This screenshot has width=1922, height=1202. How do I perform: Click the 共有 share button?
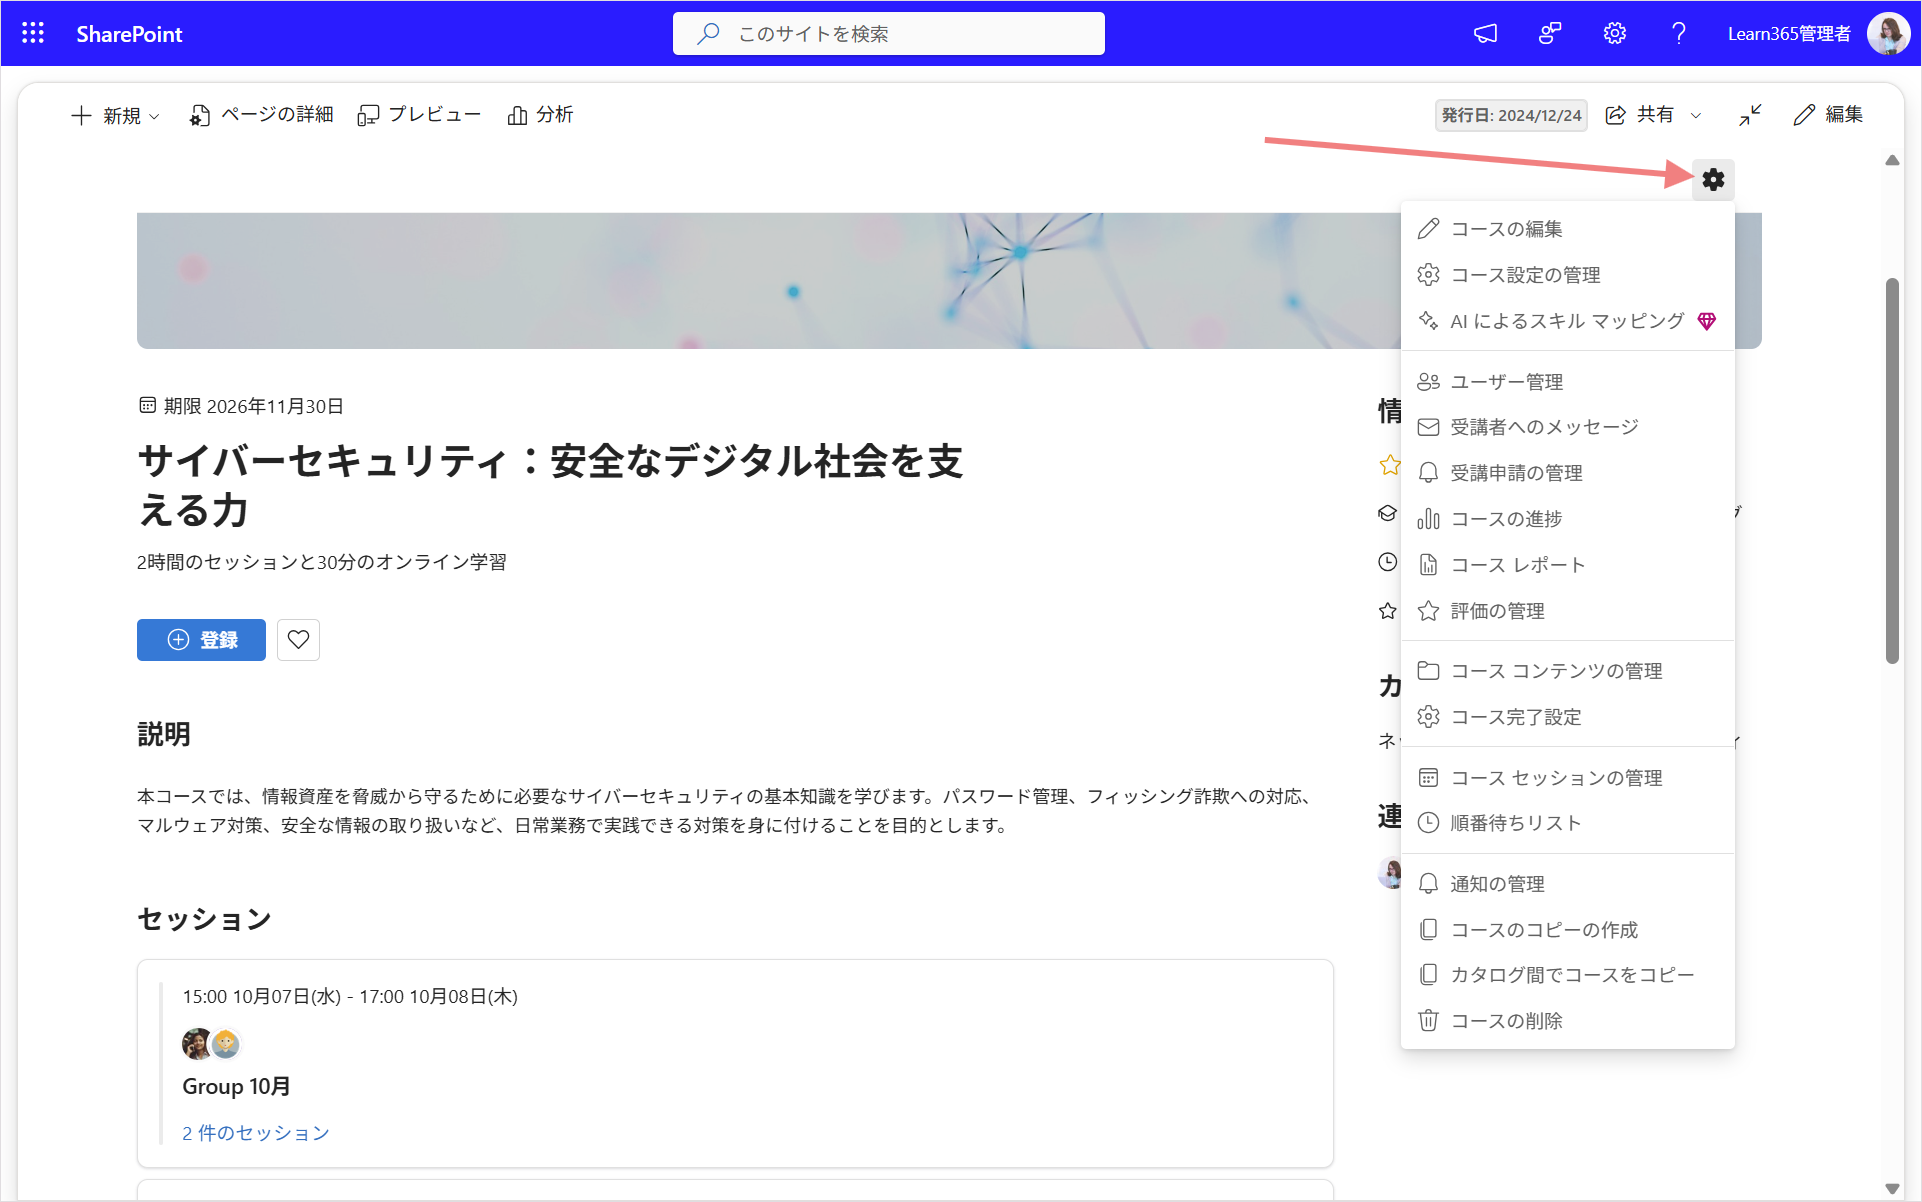click(x=1640, y=115)
